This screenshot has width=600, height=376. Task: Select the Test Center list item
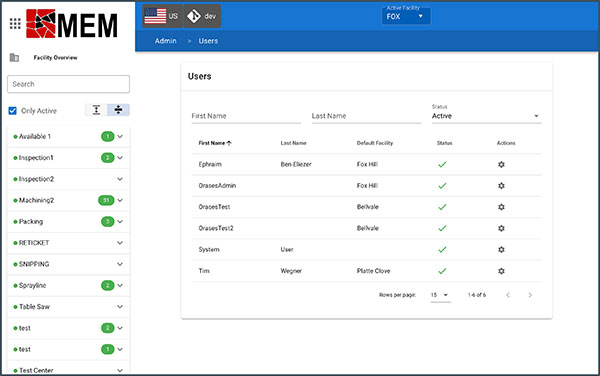point(68,370)
